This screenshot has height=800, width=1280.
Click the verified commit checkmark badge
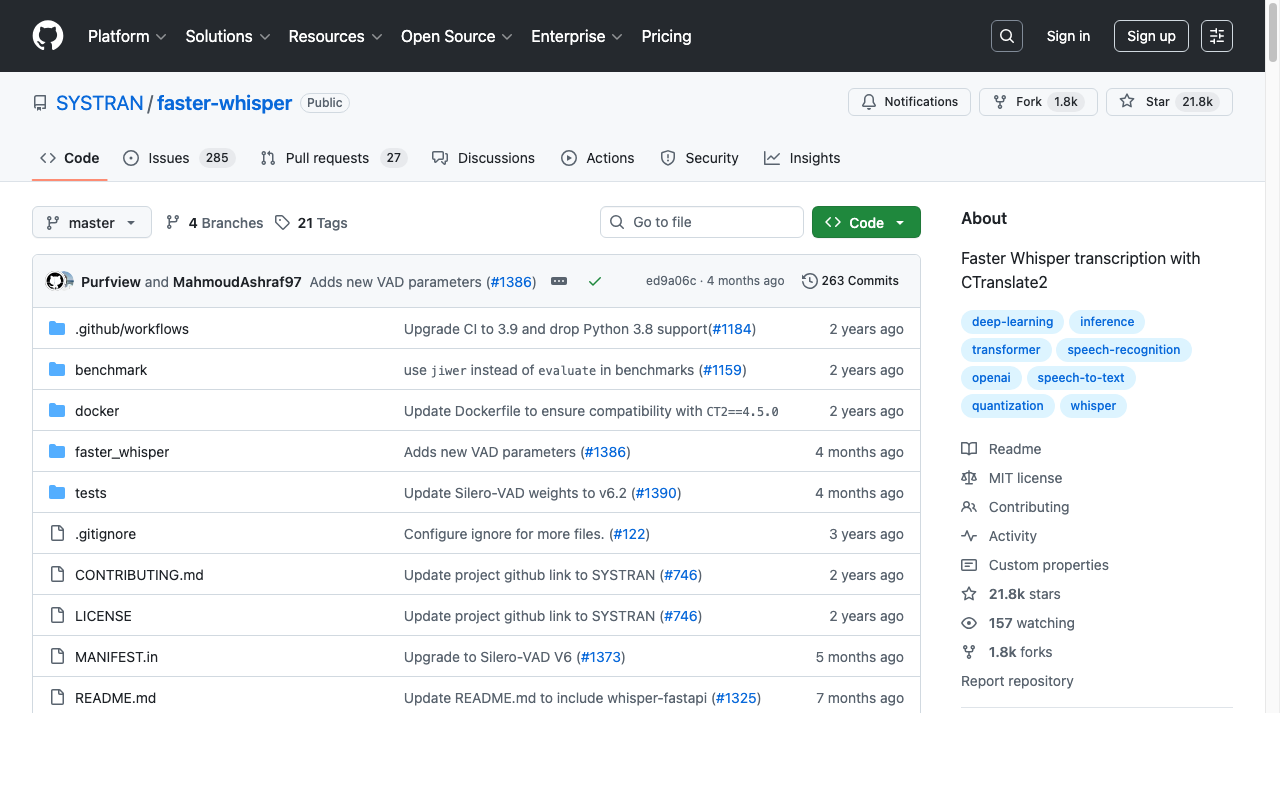(595, 281)
